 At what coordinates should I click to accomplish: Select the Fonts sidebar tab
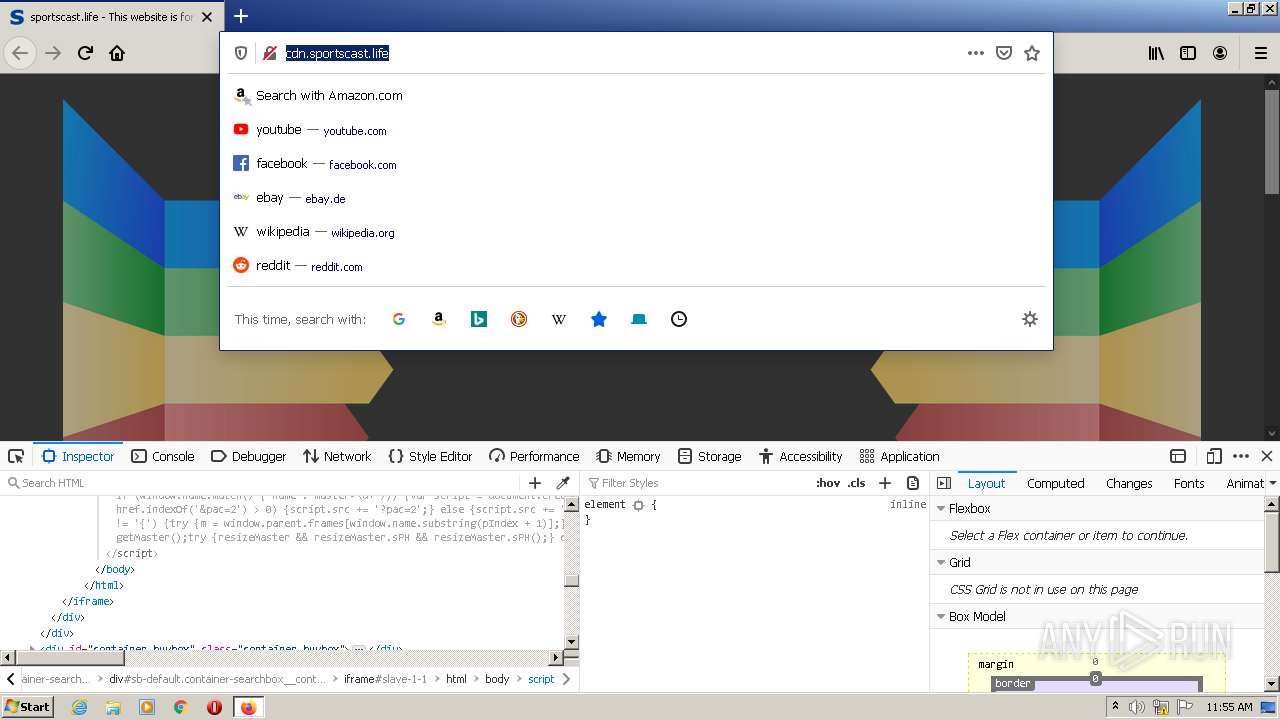[x=1189, y=483]
